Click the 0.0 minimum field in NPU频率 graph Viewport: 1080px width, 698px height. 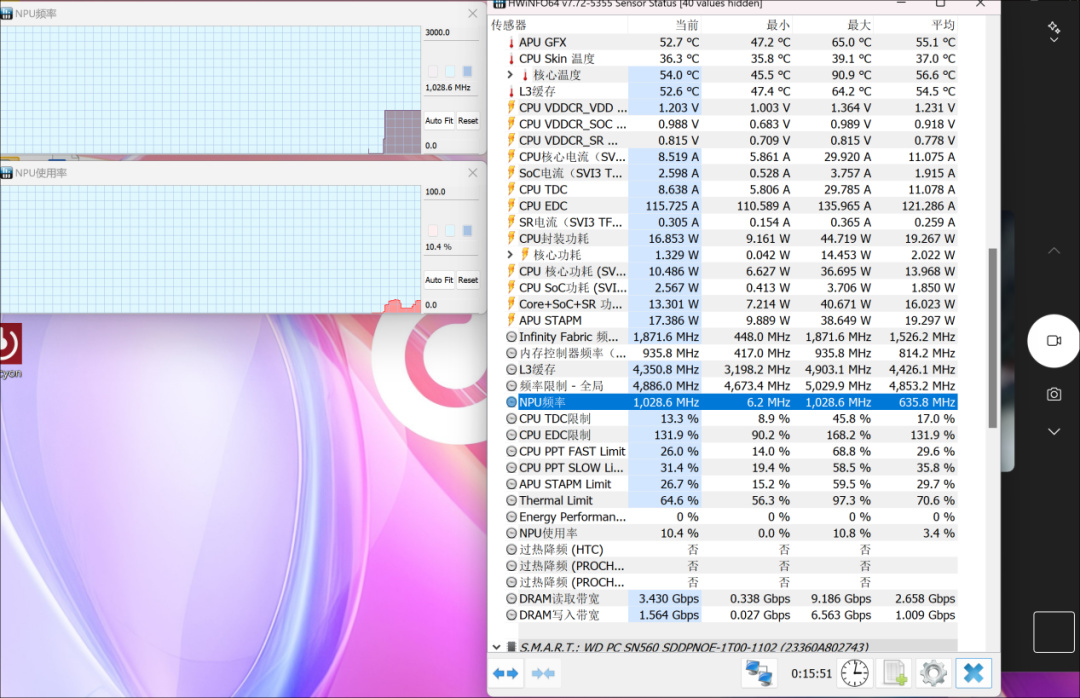pyautogui.click(x=451, y=145)
